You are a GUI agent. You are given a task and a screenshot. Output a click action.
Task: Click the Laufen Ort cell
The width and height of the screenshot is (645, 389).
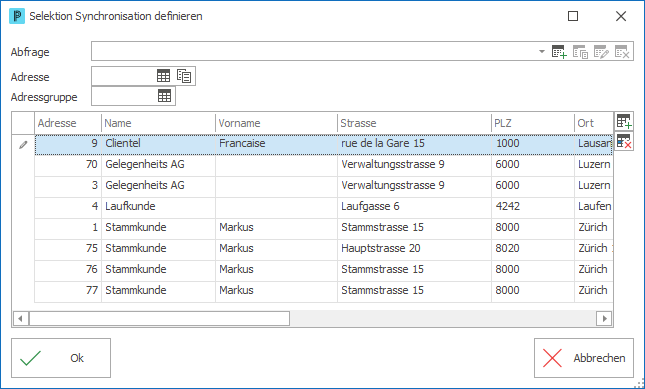tap(594, 206)
